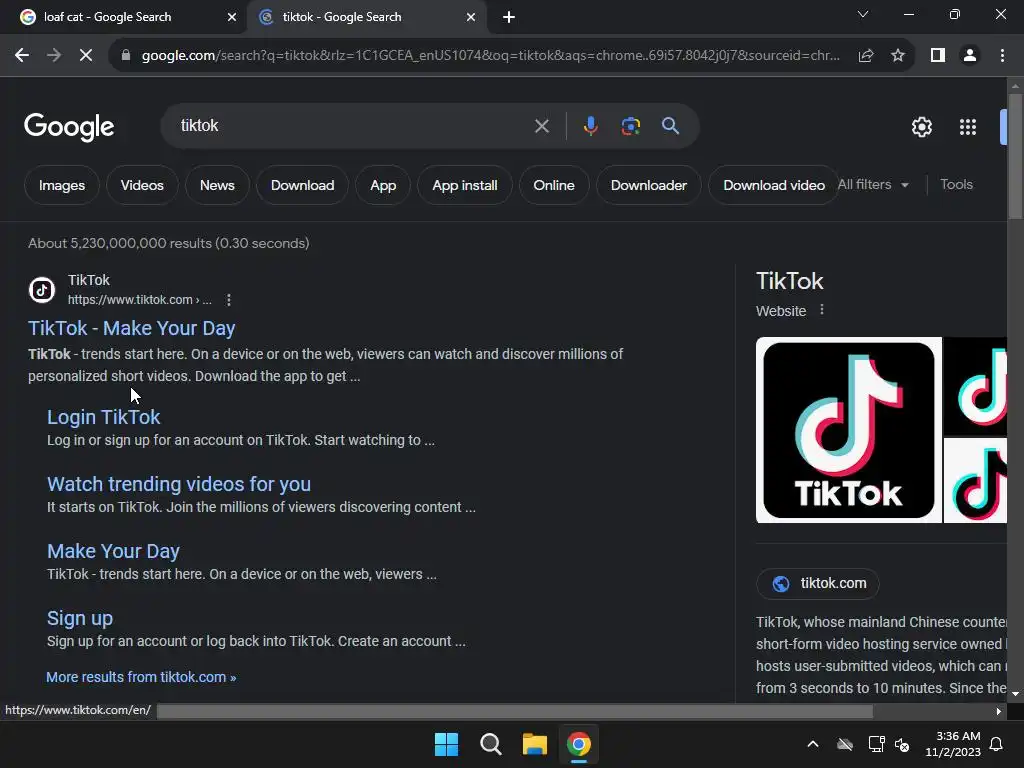Click the horizontal scrollbar right arrow

tap(999, 711)
